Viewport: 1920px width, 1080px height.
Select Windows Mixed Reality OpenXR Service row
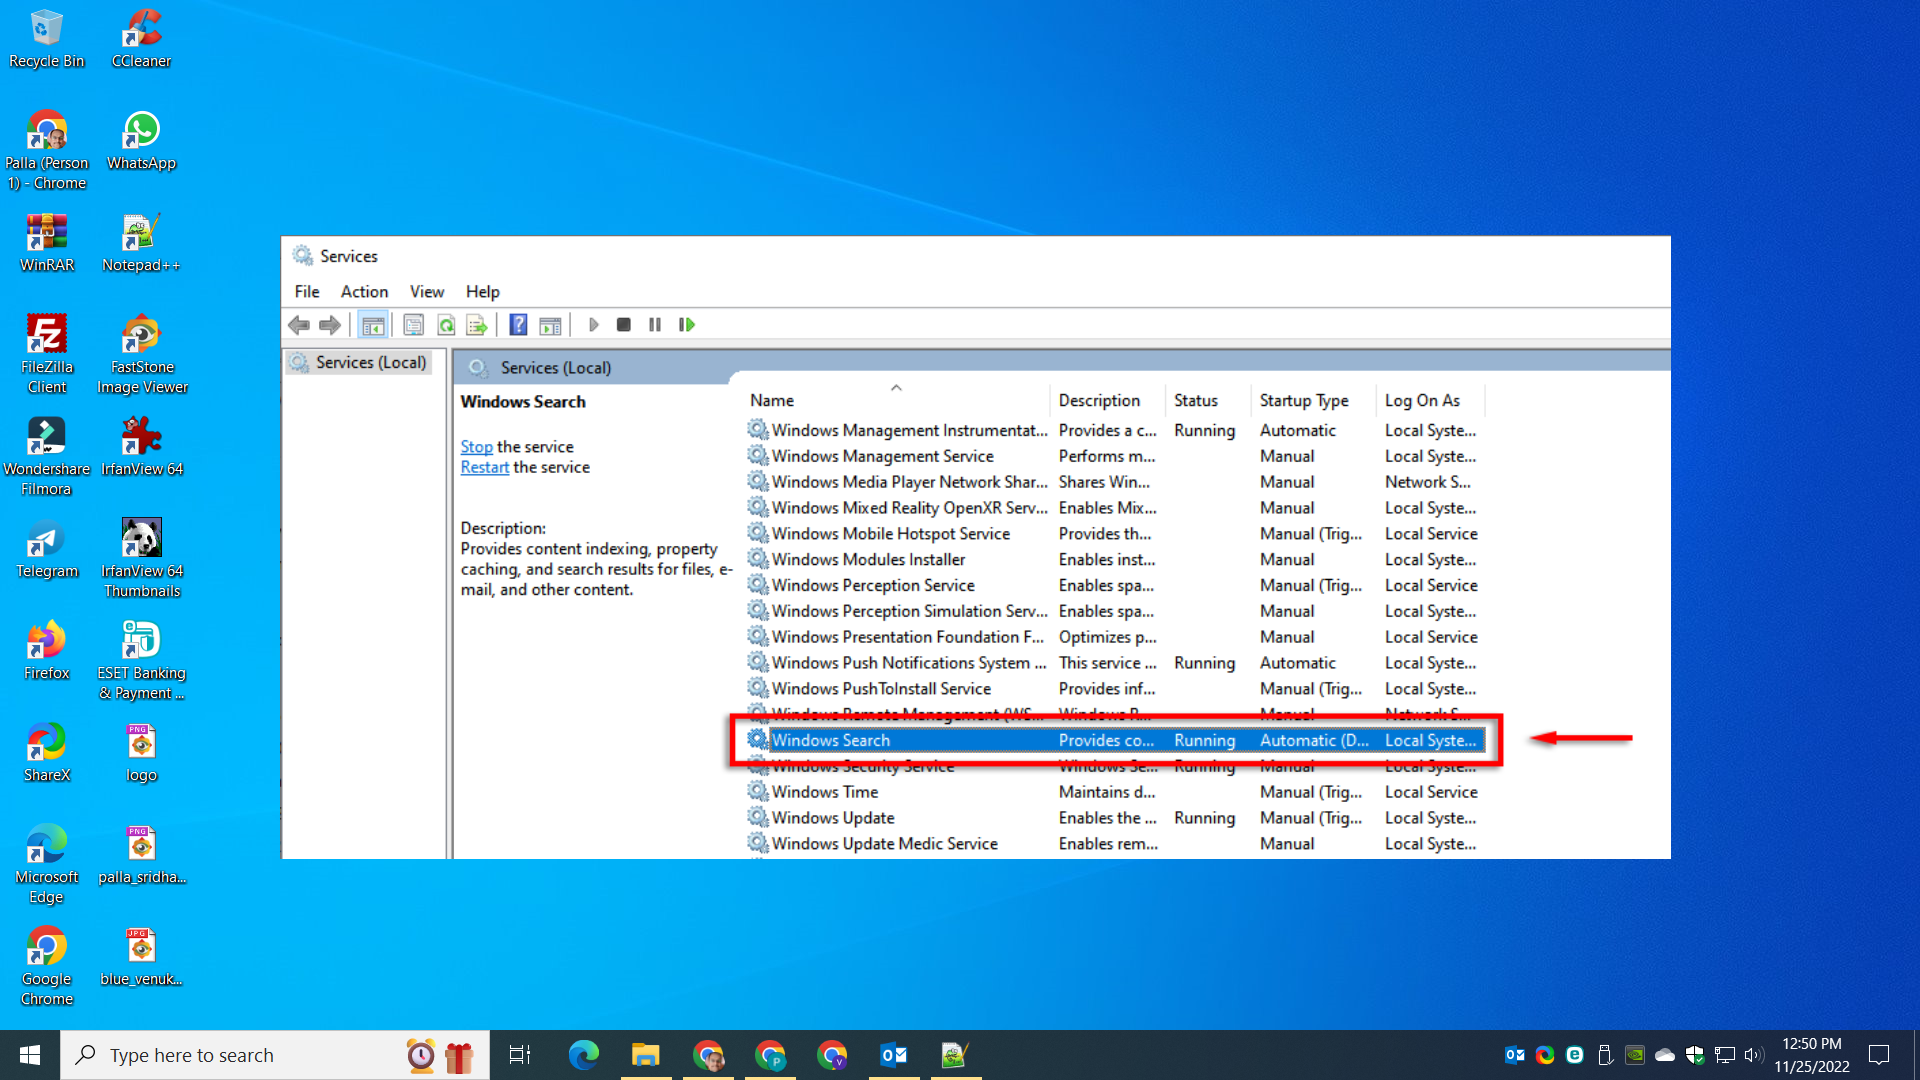pyautogui.click(x=1115, y=508)
